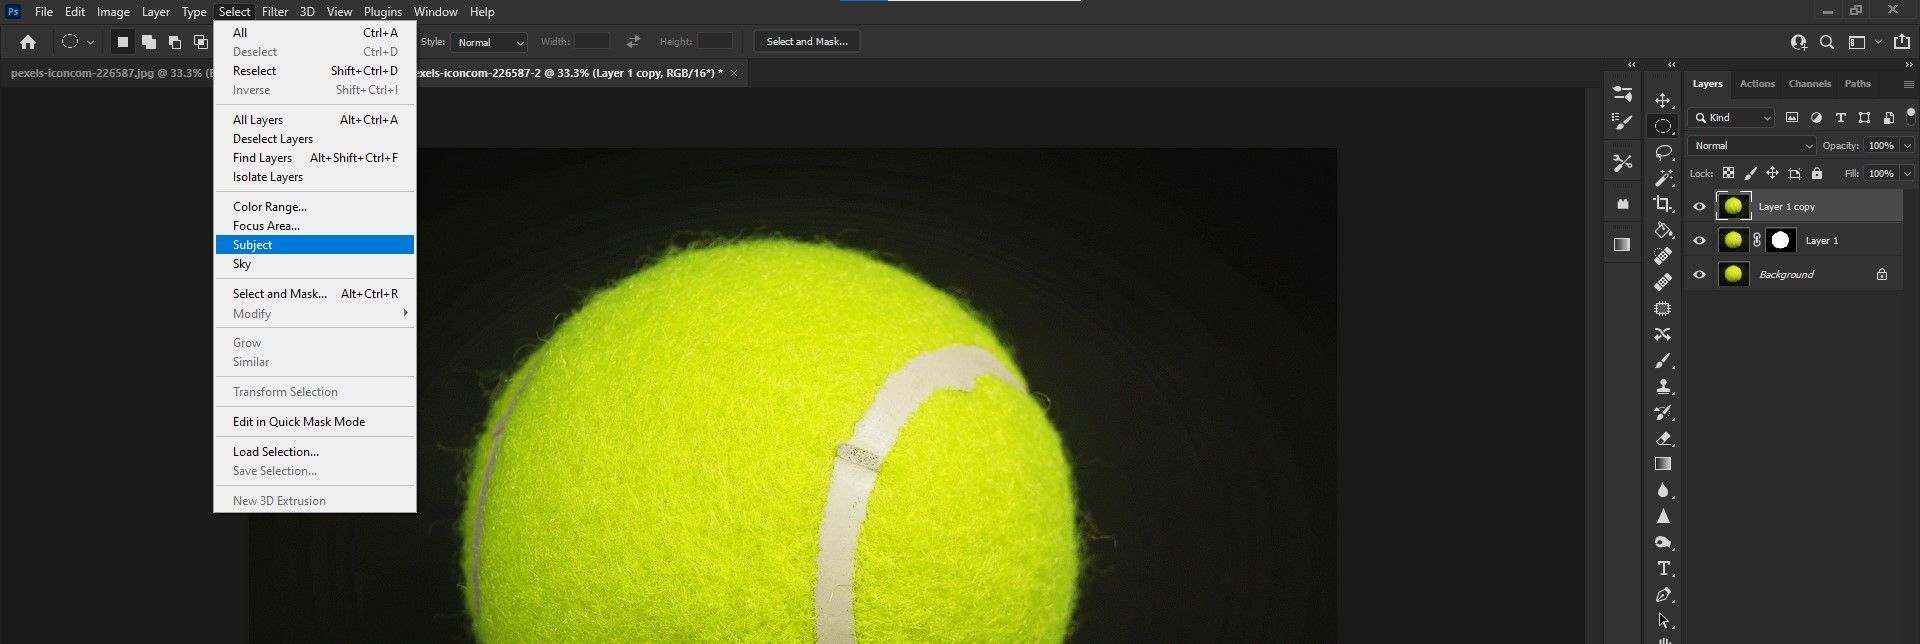Select the Blur droplet tool
The width and height of the screenshot is (1920, 644).
pyautogui.click(x=1663, y=490)
